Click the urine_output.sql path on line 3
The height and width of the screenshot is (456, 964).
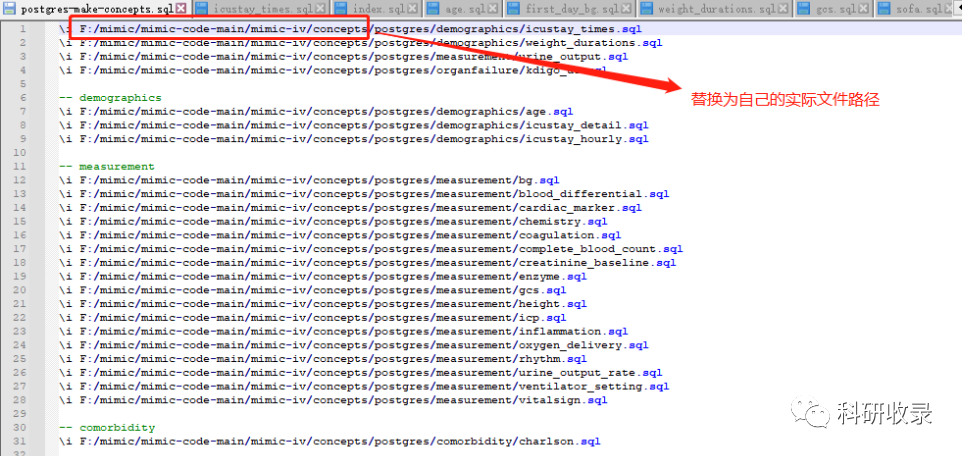point(344,57)
